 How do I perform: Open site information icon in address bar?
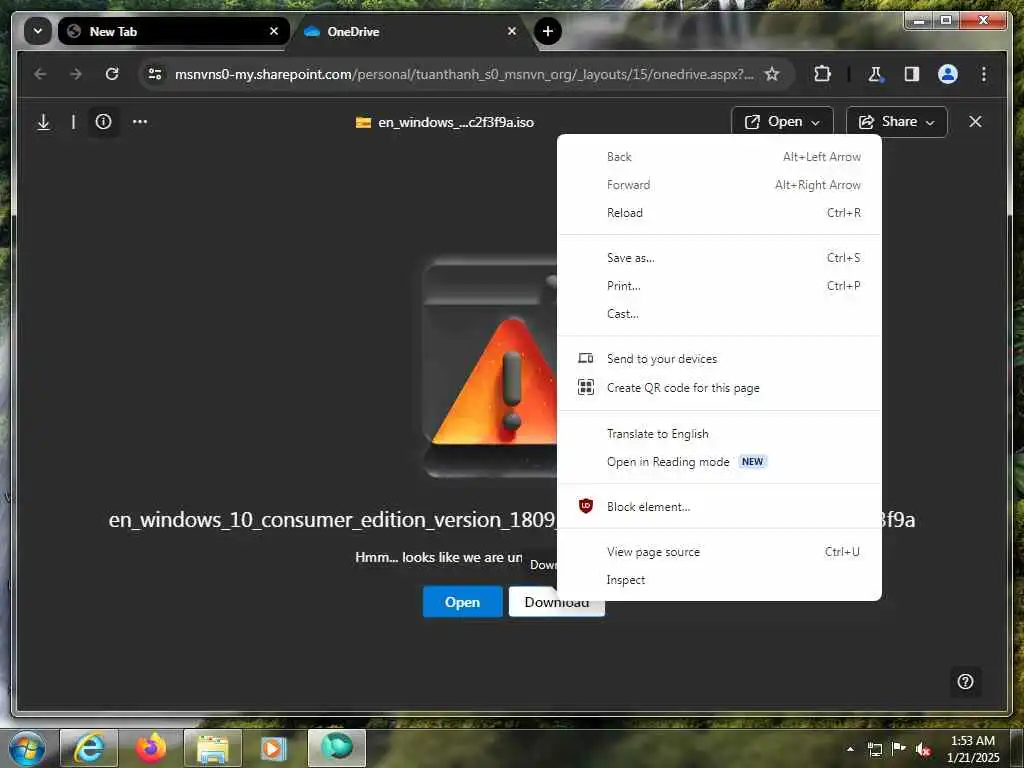click(155, 74)
